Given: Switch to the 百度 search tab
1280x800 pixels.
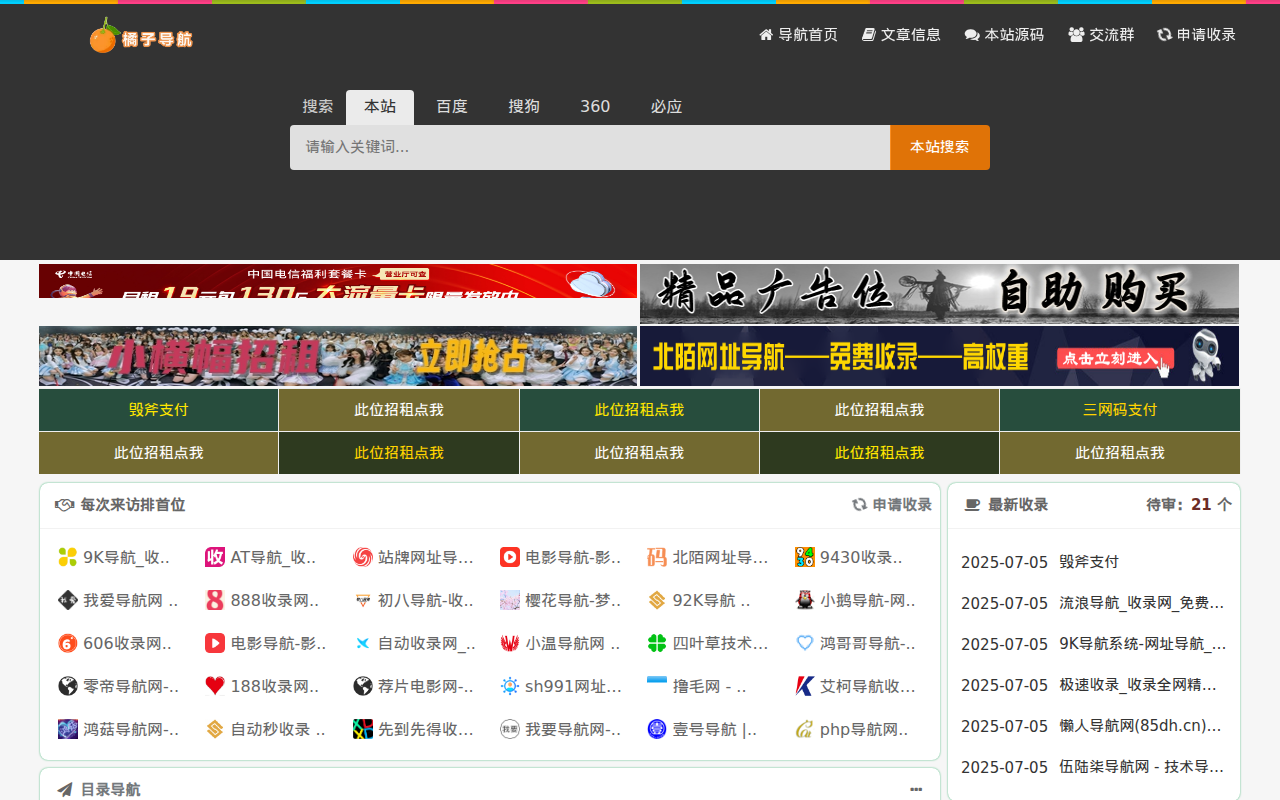Looking at the screenshot, I should pos(452,107).
